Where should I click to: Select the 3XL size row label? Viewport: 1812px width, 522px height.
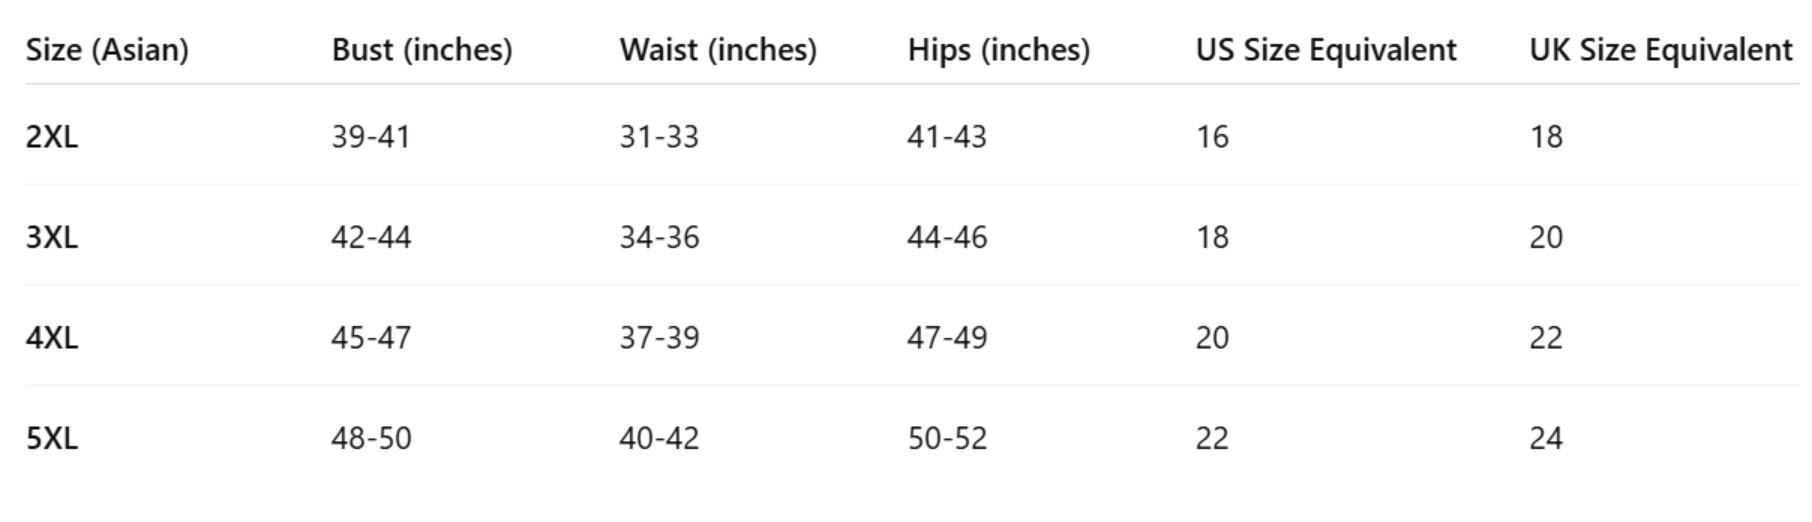point(52,238)
